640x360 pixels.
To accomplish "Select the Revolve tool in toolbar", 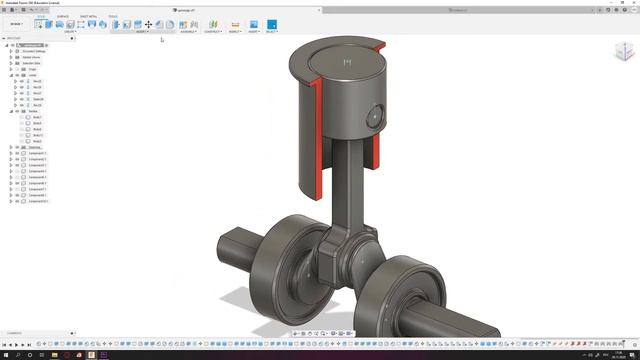I will click(60, 24).
